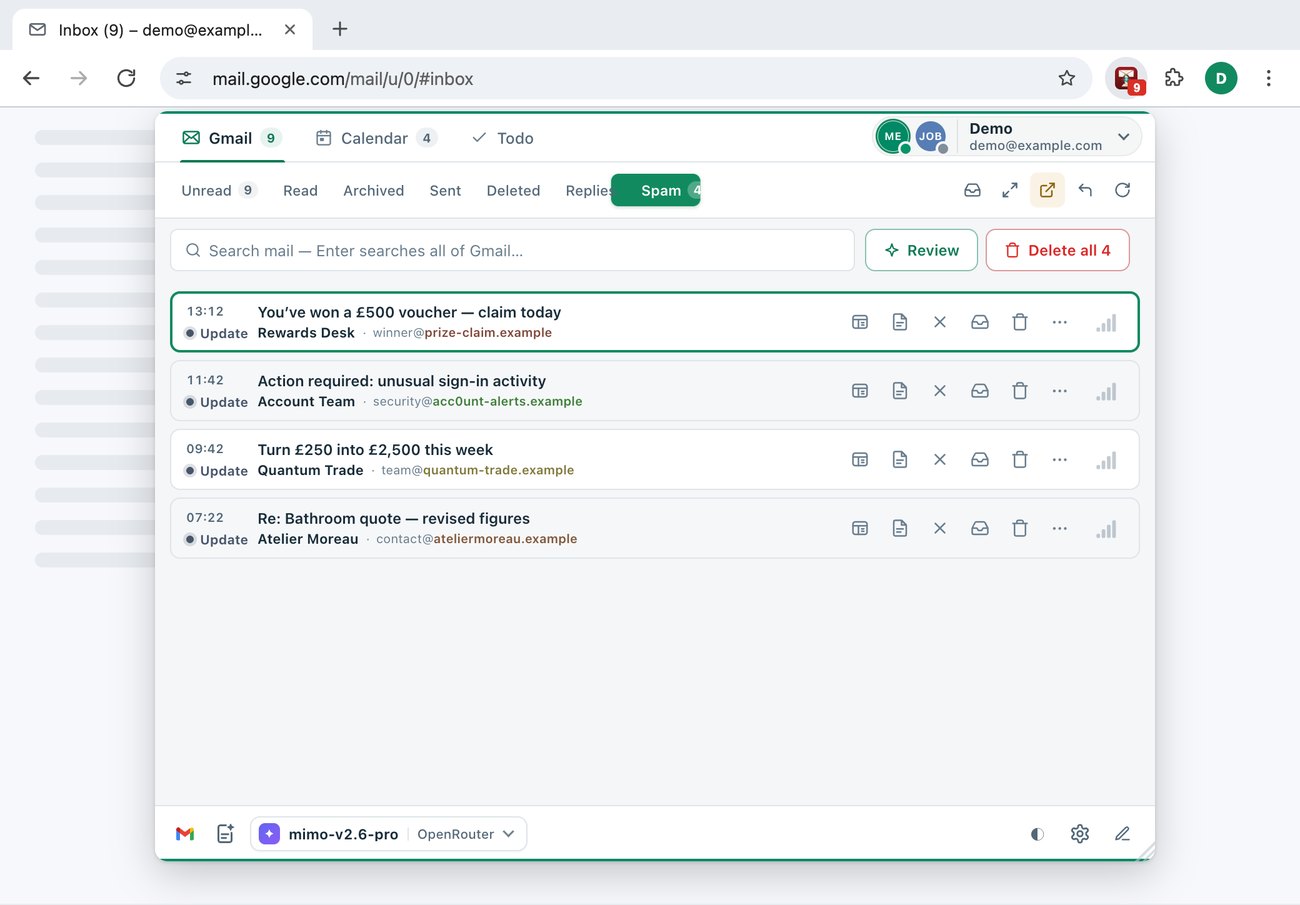Click the Gmail logo icon in the footer
This screenshot has width=1300, height=905.
[x=185, y=834]
